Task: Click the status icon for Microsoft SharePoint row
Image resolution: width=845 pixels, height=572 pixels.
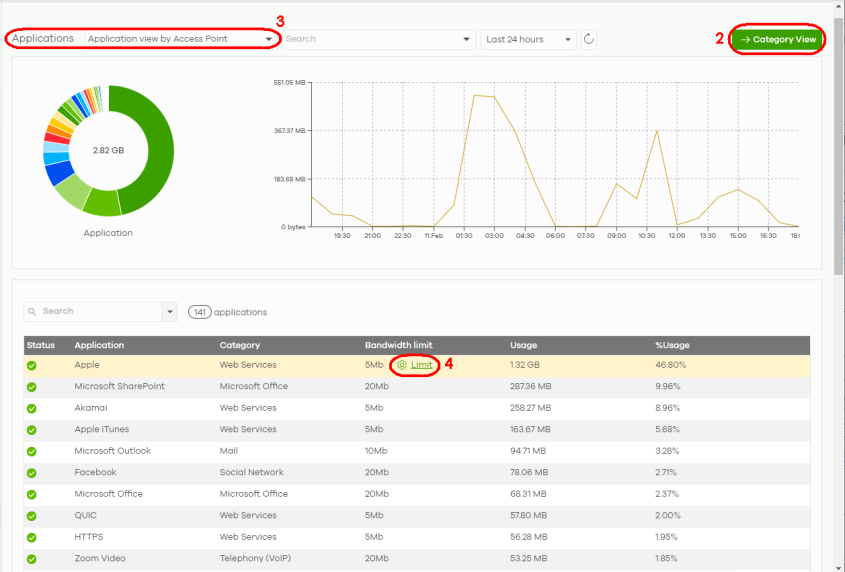Action: [32, 387]
